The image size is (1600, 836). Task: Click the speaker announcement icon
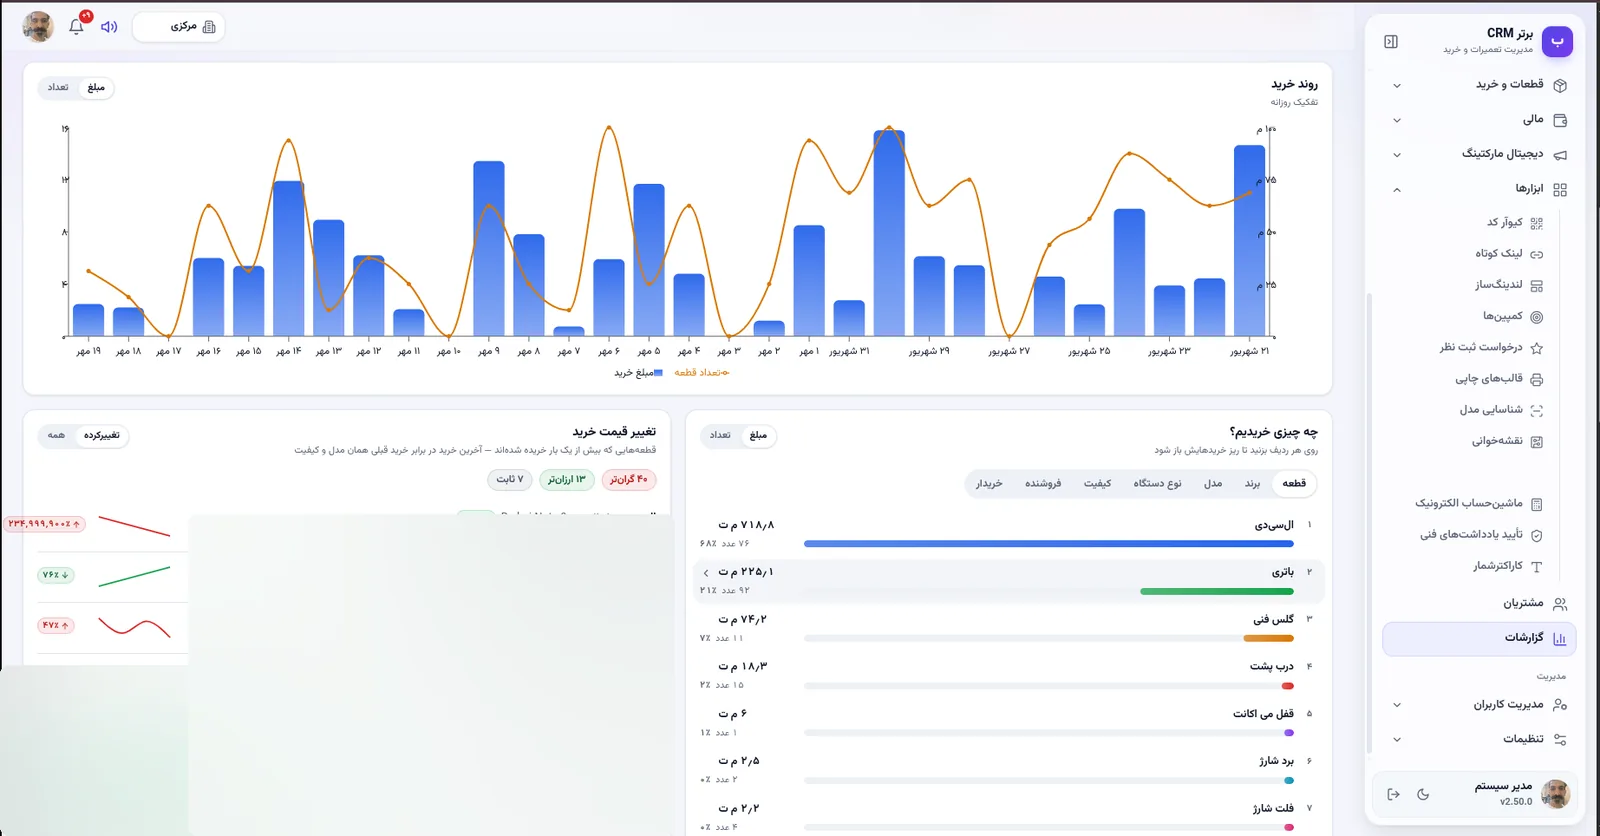[x=109, y=27]
